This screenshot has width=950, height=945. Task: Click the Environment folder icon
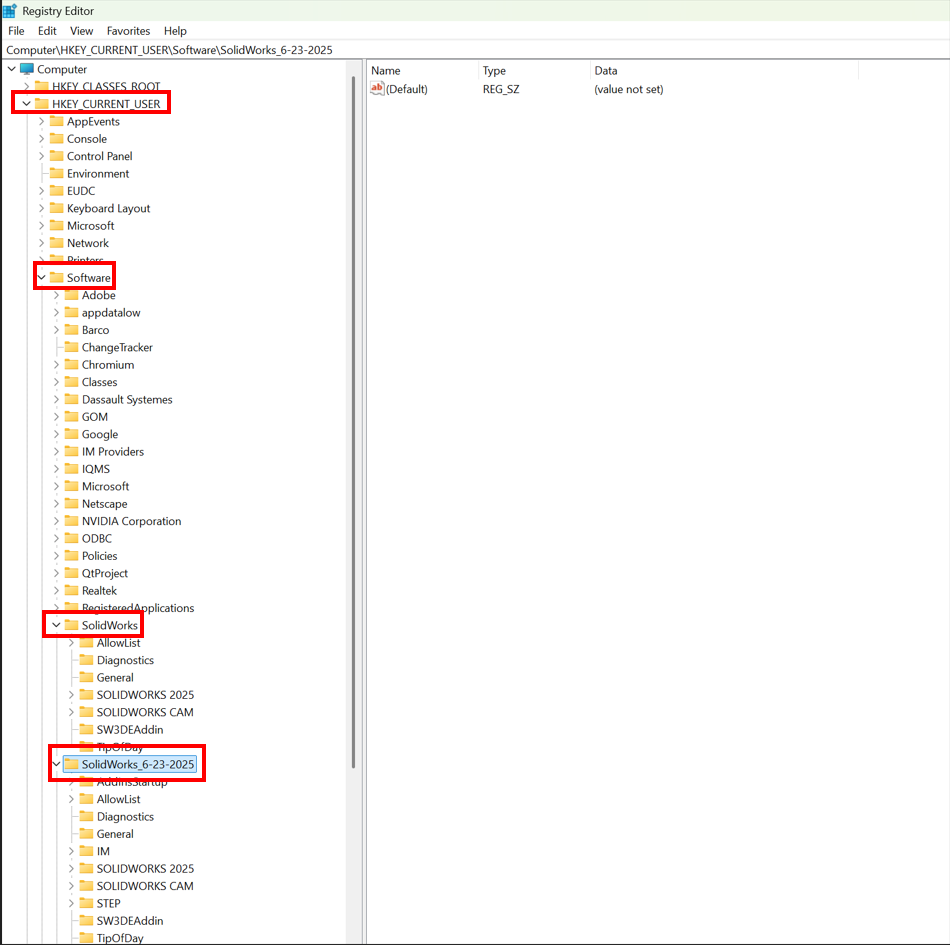(56, 173)
